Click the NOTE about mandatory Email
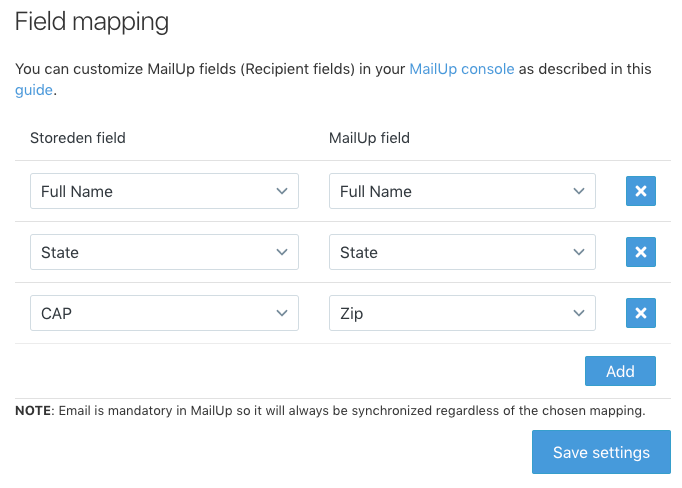 [x=330, y=410]
